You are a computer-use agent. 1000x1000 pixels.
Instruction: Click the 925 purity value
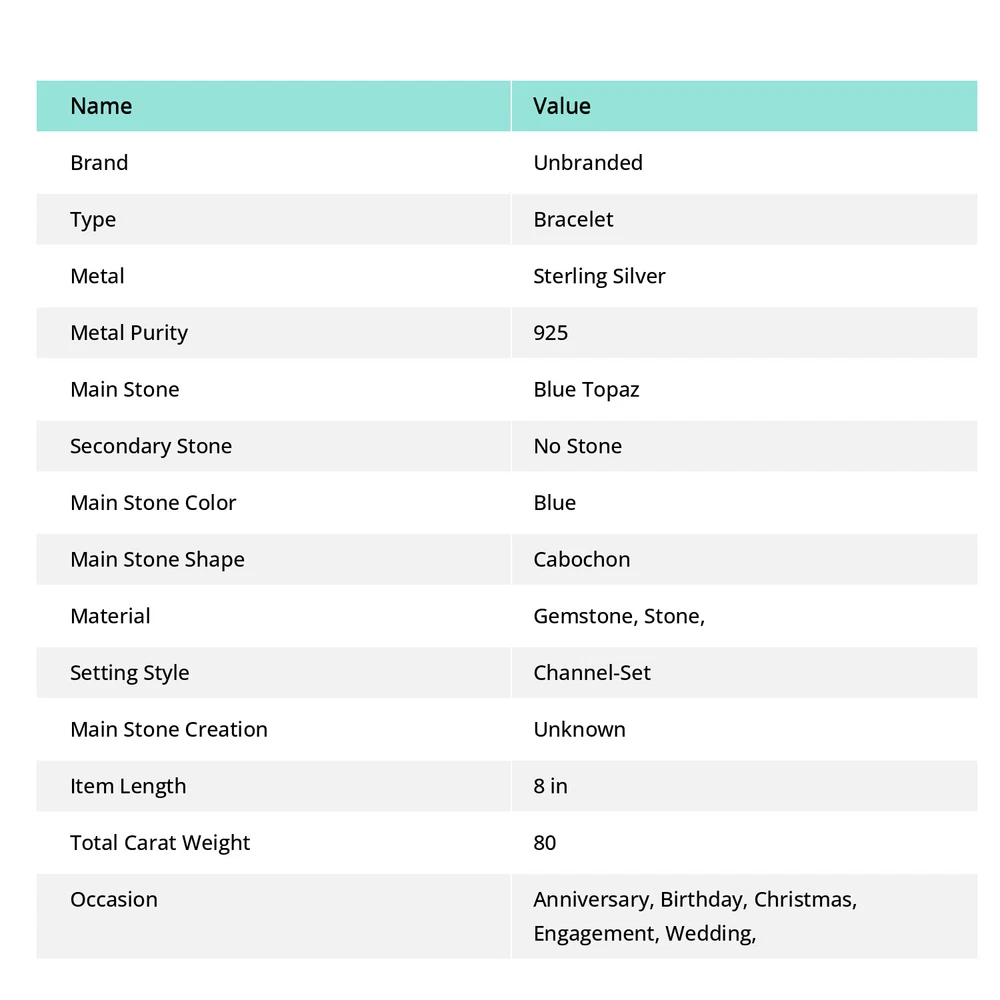(x=550, y=333)
